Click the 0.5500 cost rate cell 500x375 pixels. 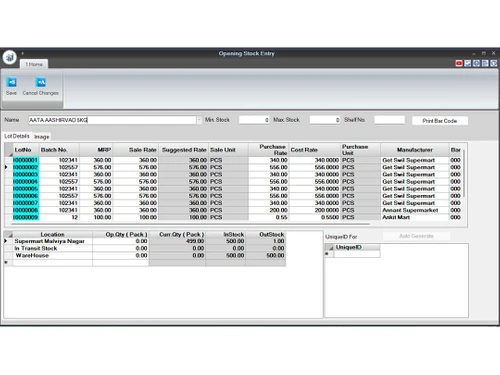tap(315, 217)
